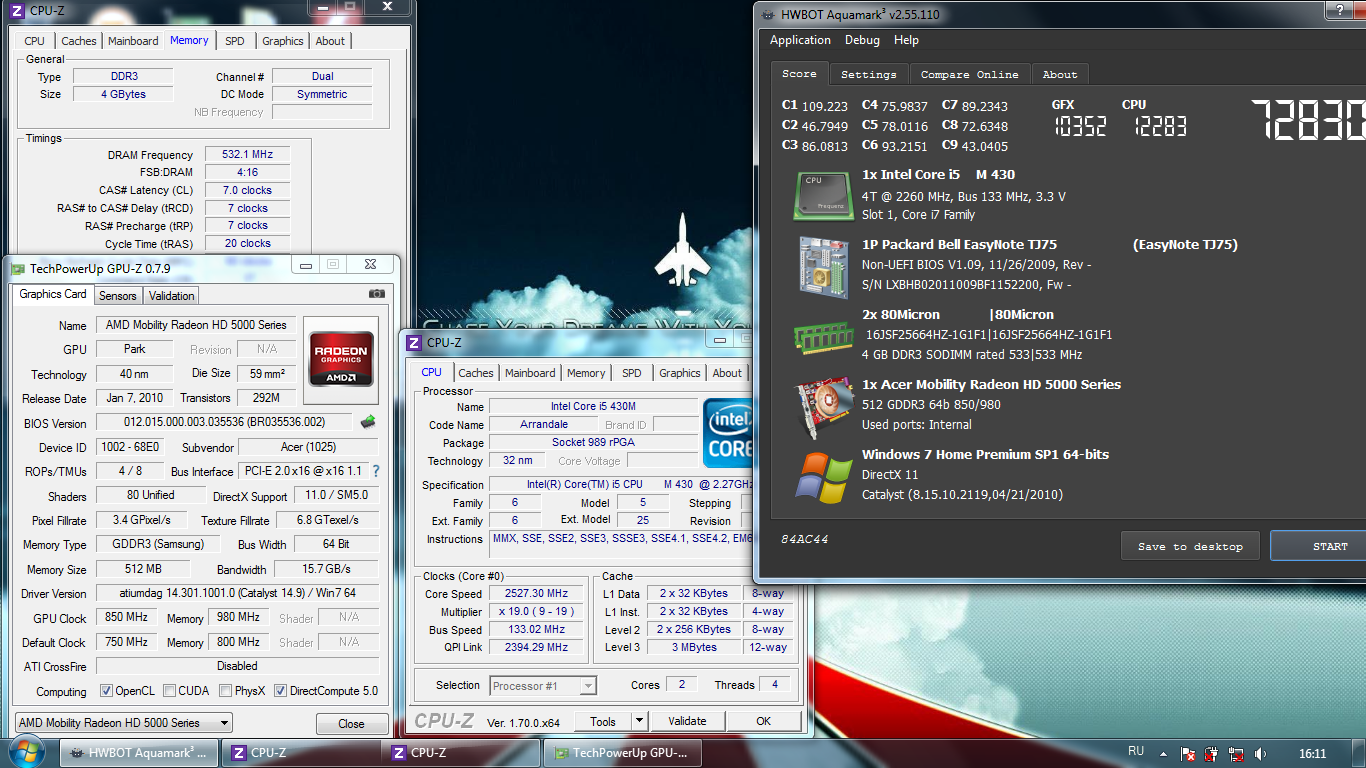Open the Graphics tab in front CPU-Z window
This screenshot has height=768, width=1366.
680,373
